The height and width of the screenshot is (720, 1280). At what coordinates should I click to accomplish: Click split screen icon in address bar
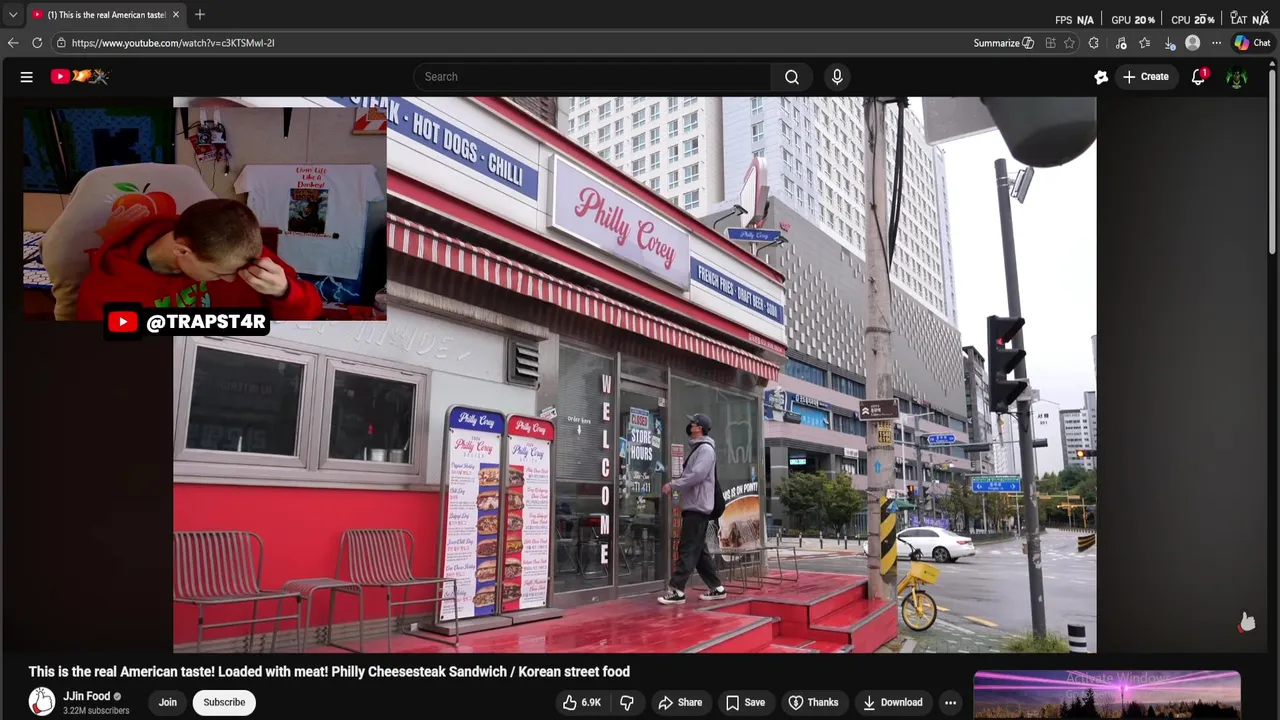[x=1050, y=43]
